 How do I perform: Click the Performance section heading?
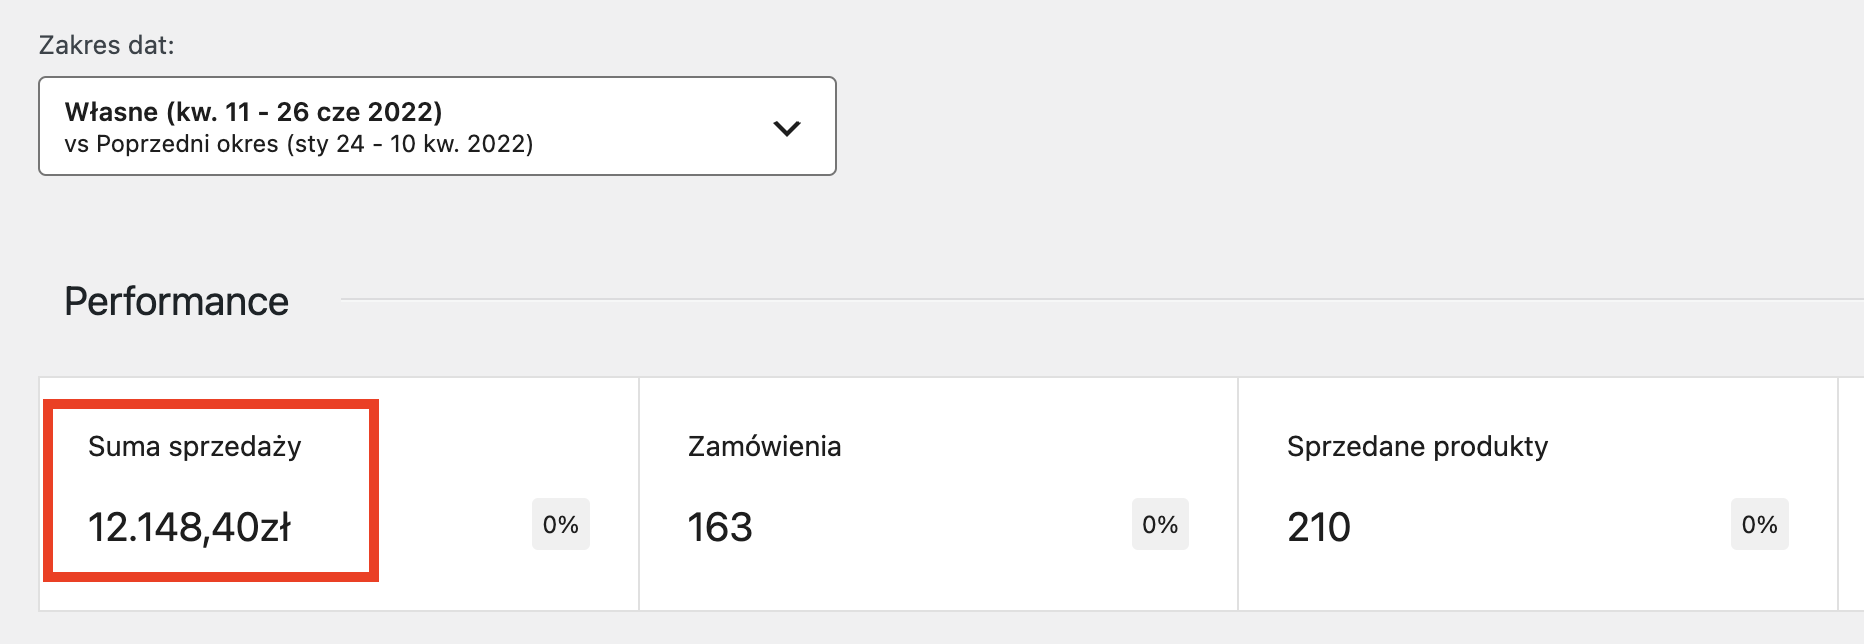point(176,302)
